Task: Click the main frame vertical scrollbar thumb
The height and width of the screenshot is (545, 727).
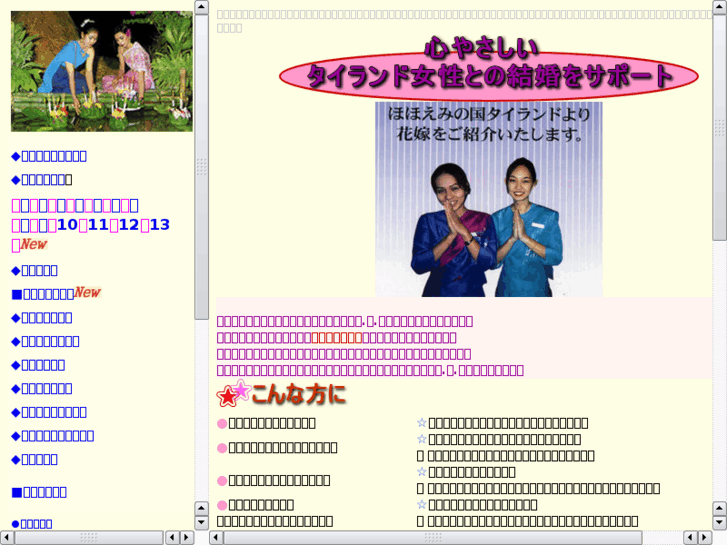Action: click(x=719, y=128)
